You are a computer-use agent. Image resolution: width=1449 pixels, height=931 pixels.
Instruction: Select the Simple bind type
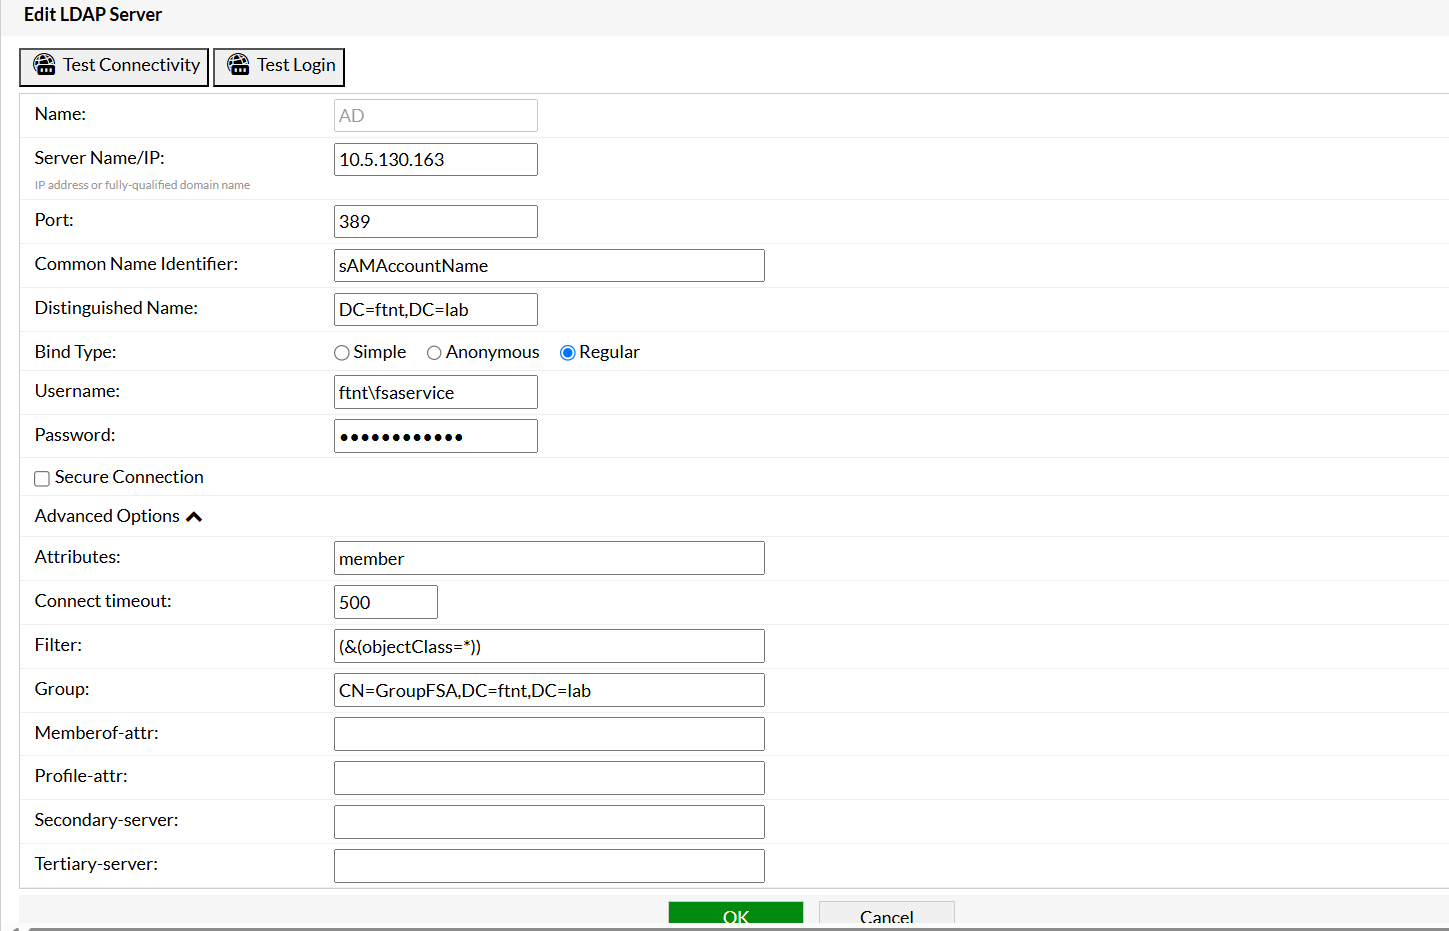[x=342, y=353]
